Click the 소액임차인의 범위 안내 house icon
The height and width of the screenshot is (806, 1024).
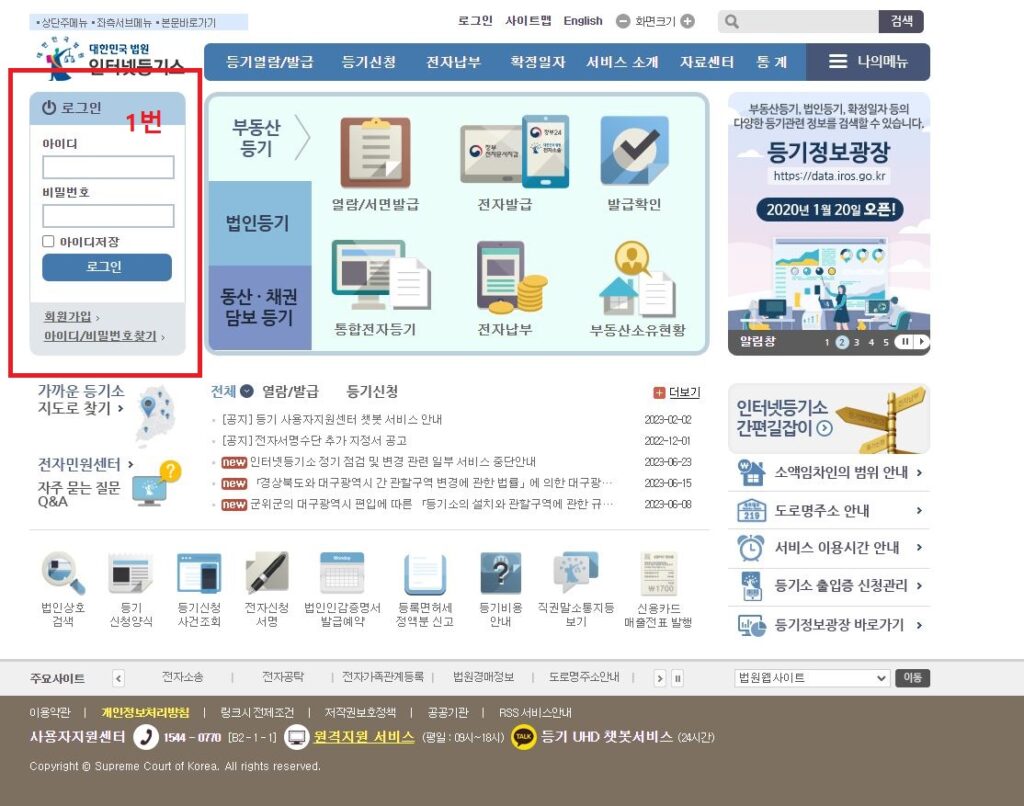pos(751,472)
